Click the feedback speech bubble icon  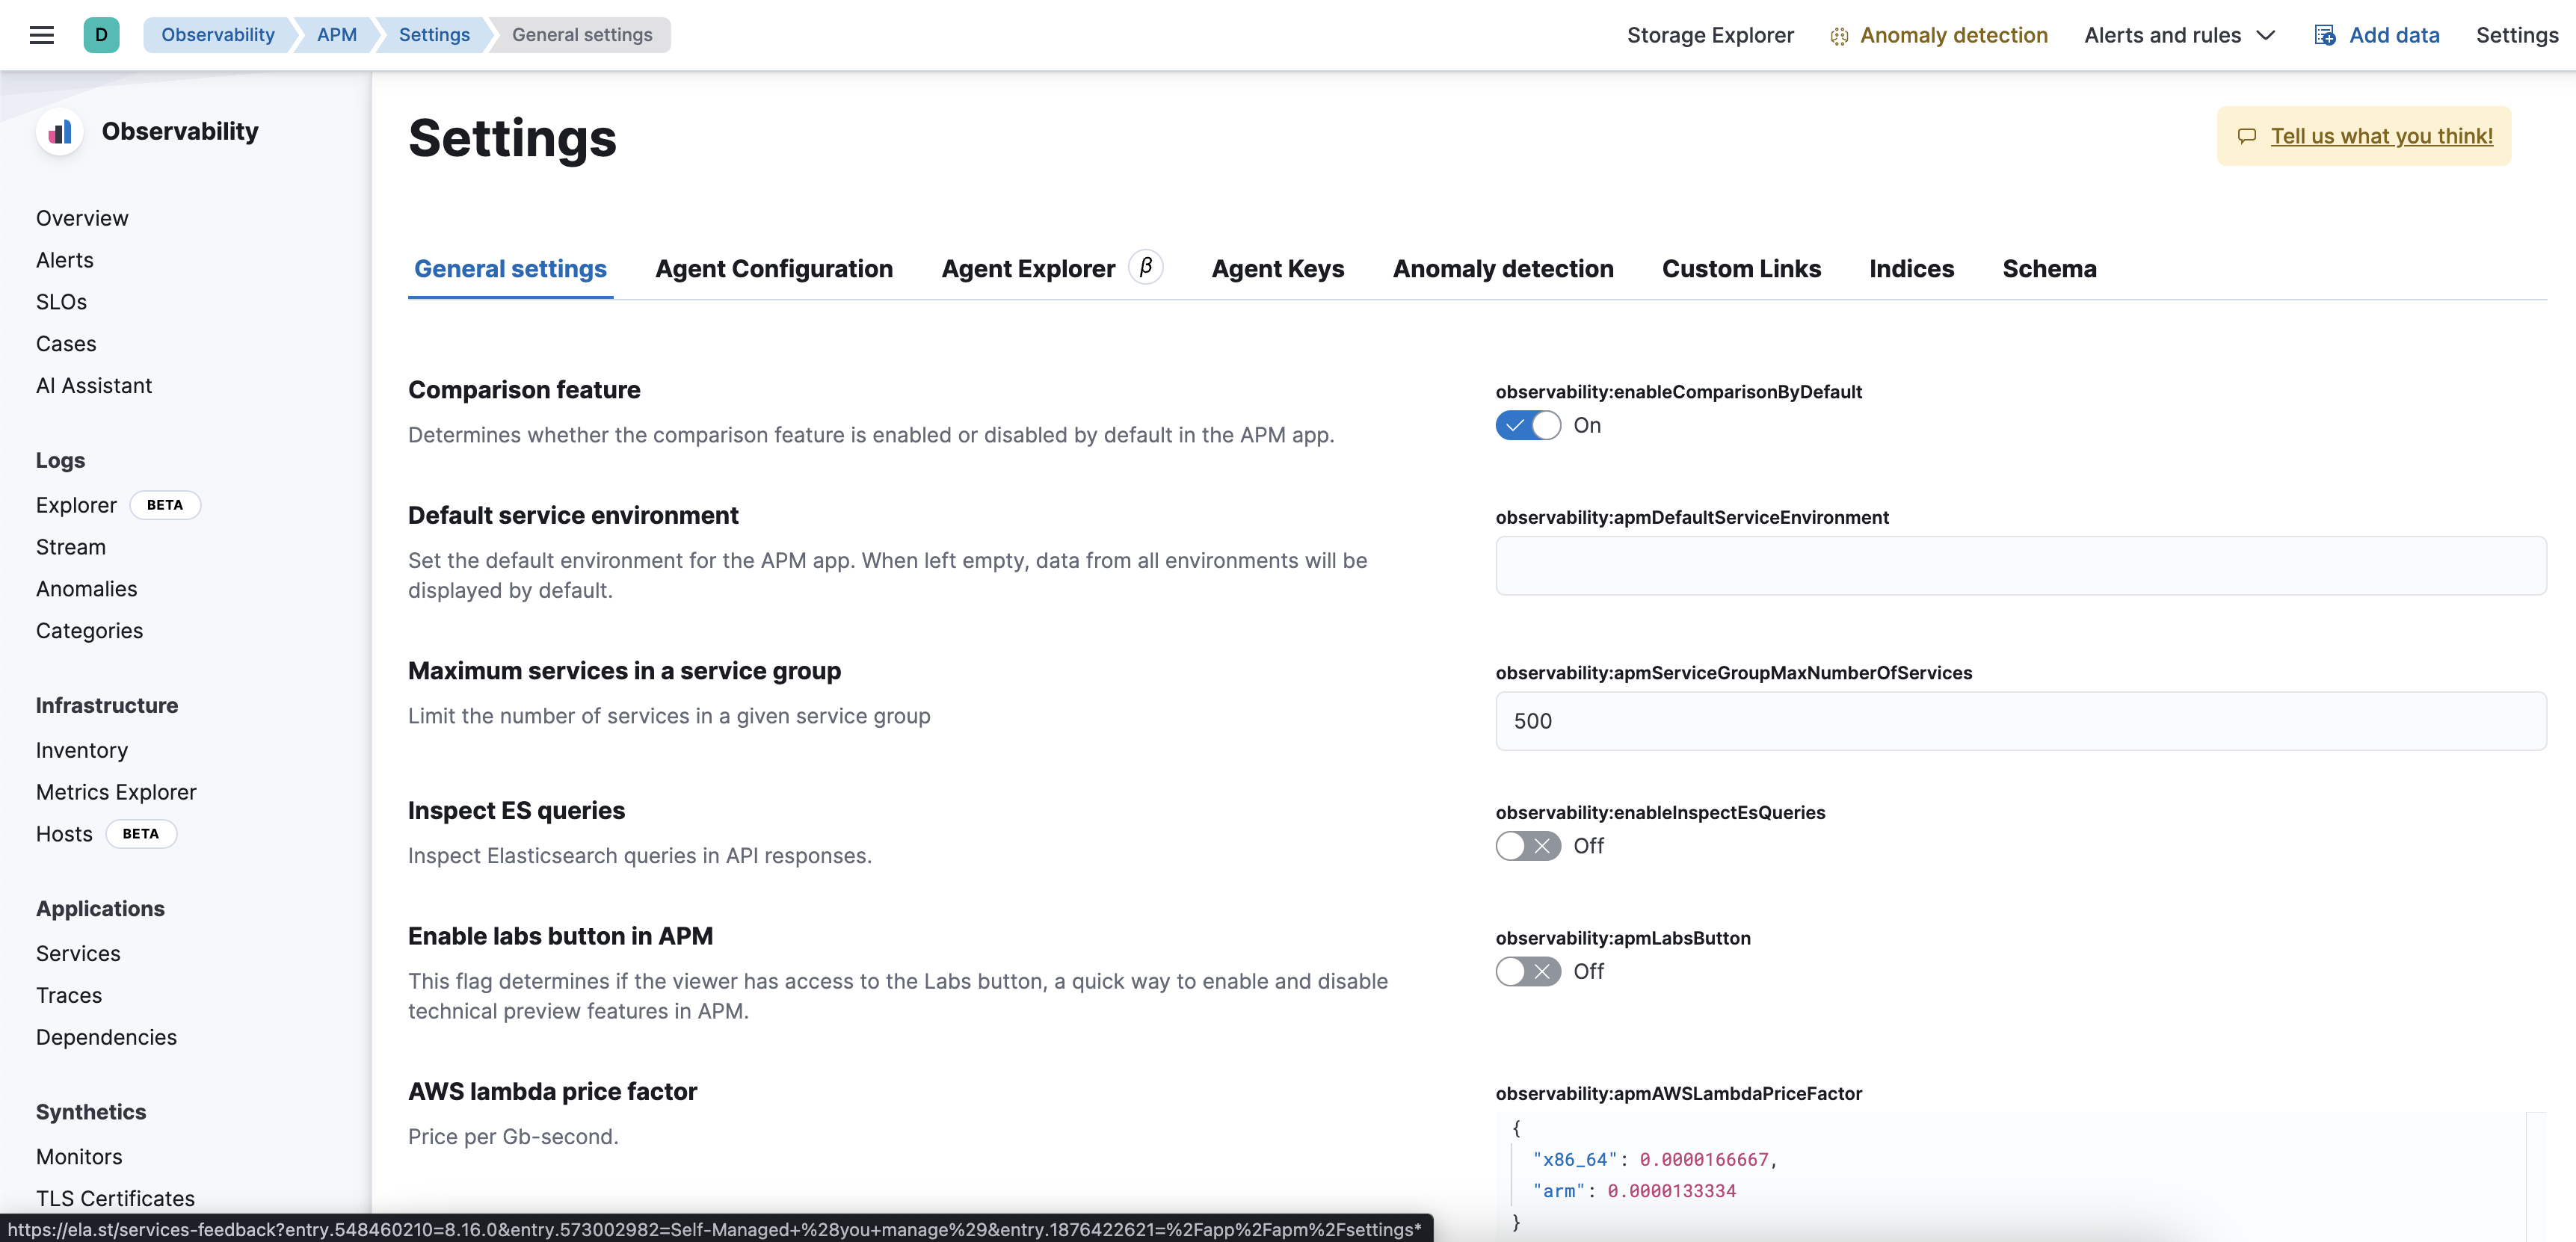coord(2246,136)
